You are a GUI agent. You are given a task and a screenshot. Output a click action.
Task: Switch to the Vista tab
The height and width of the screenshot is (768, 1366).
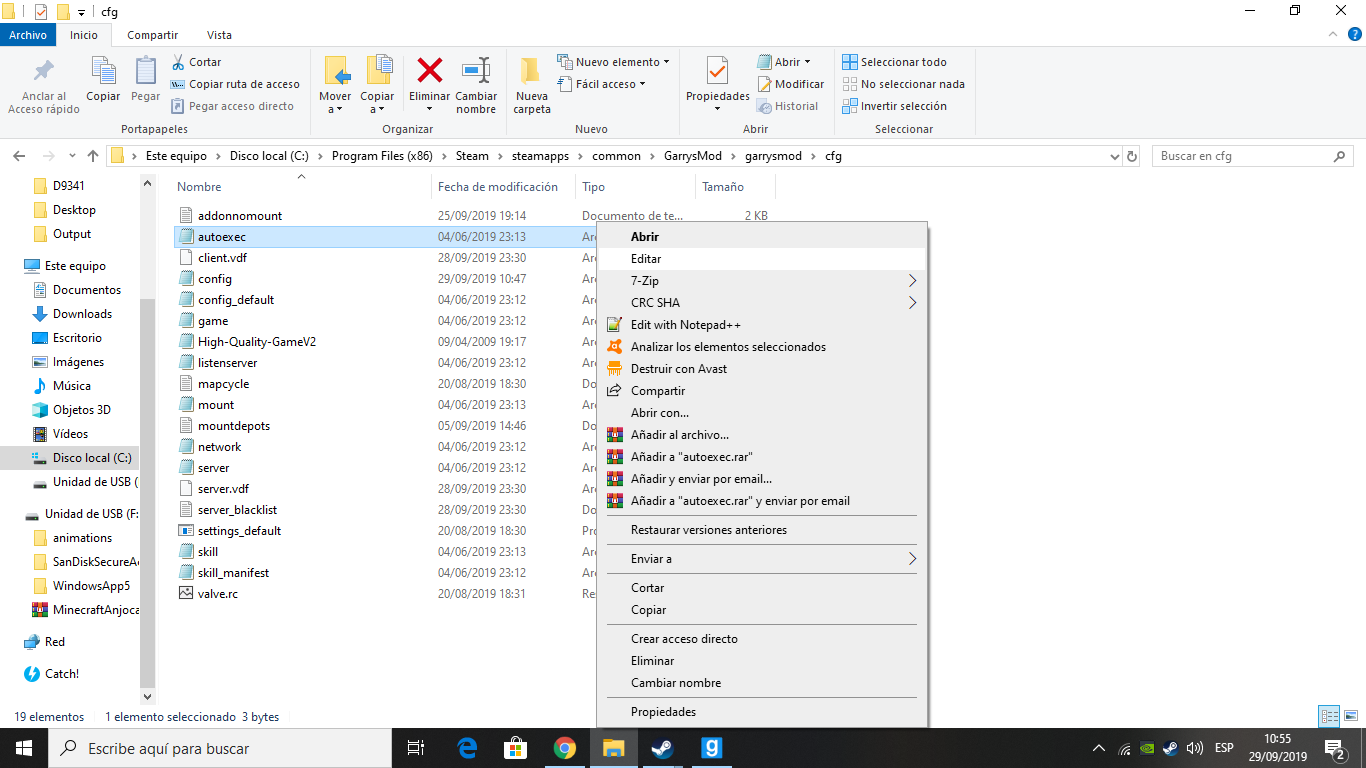[219, 35]
